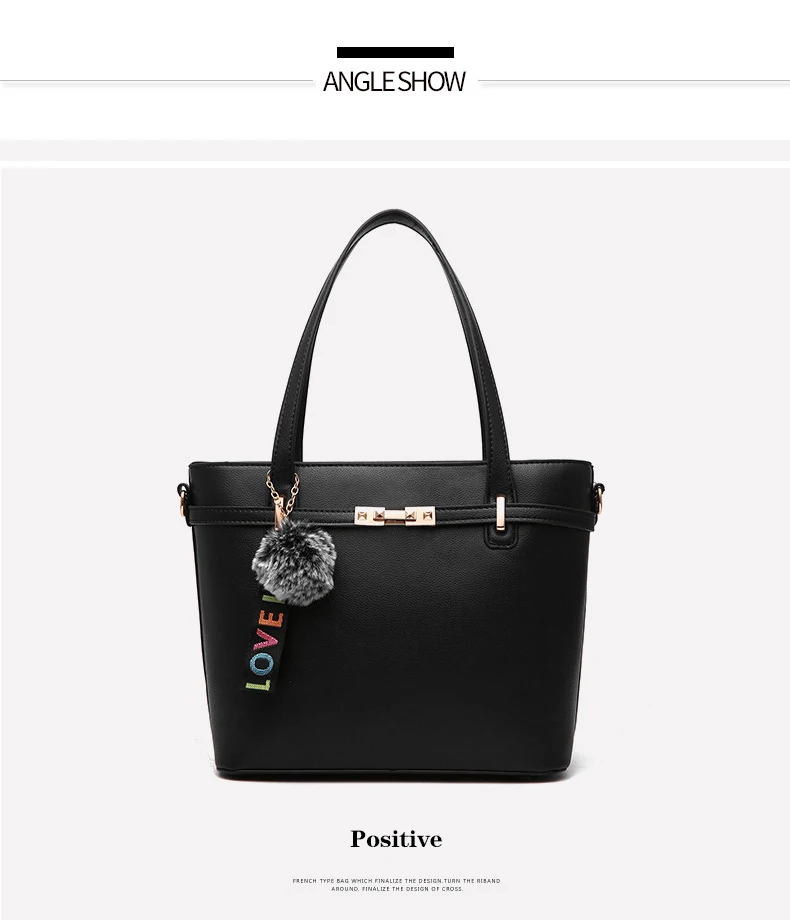Image resolution: width=790 pixels, height=920 pixels.
Task: Click the divider line right of ANGLE SHOW
Action: [x=634, y=81]
